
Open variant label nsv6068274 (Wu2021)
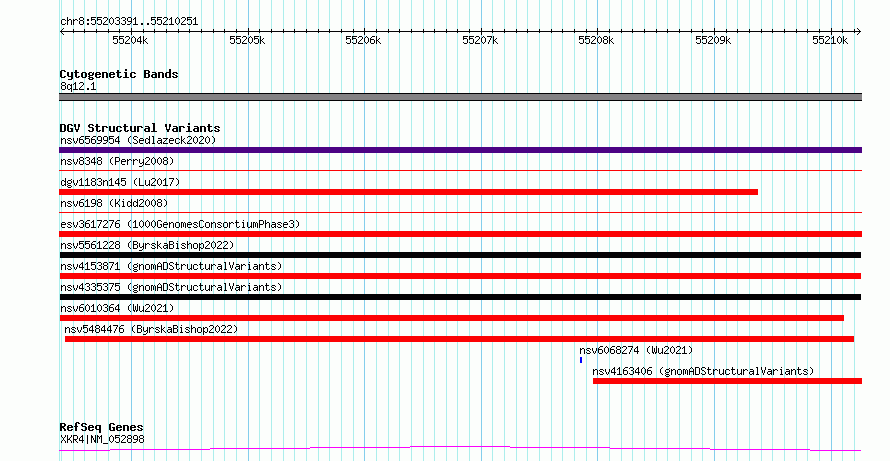point(636,350)
